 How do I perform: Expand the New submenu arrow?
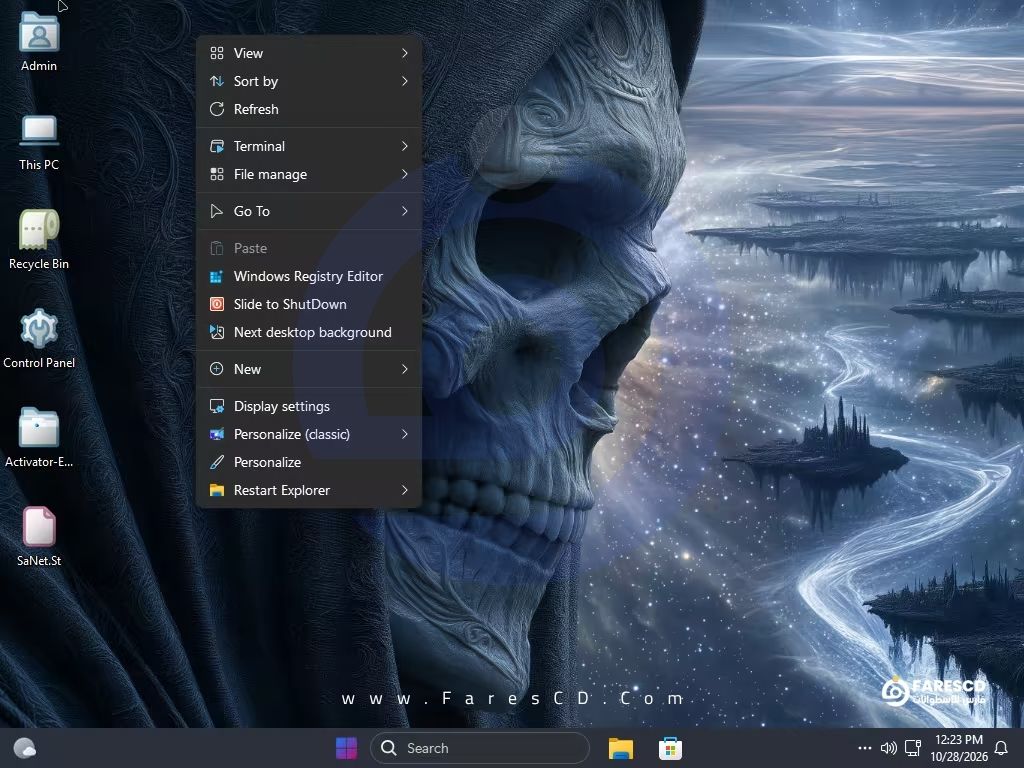click(405, 369)
